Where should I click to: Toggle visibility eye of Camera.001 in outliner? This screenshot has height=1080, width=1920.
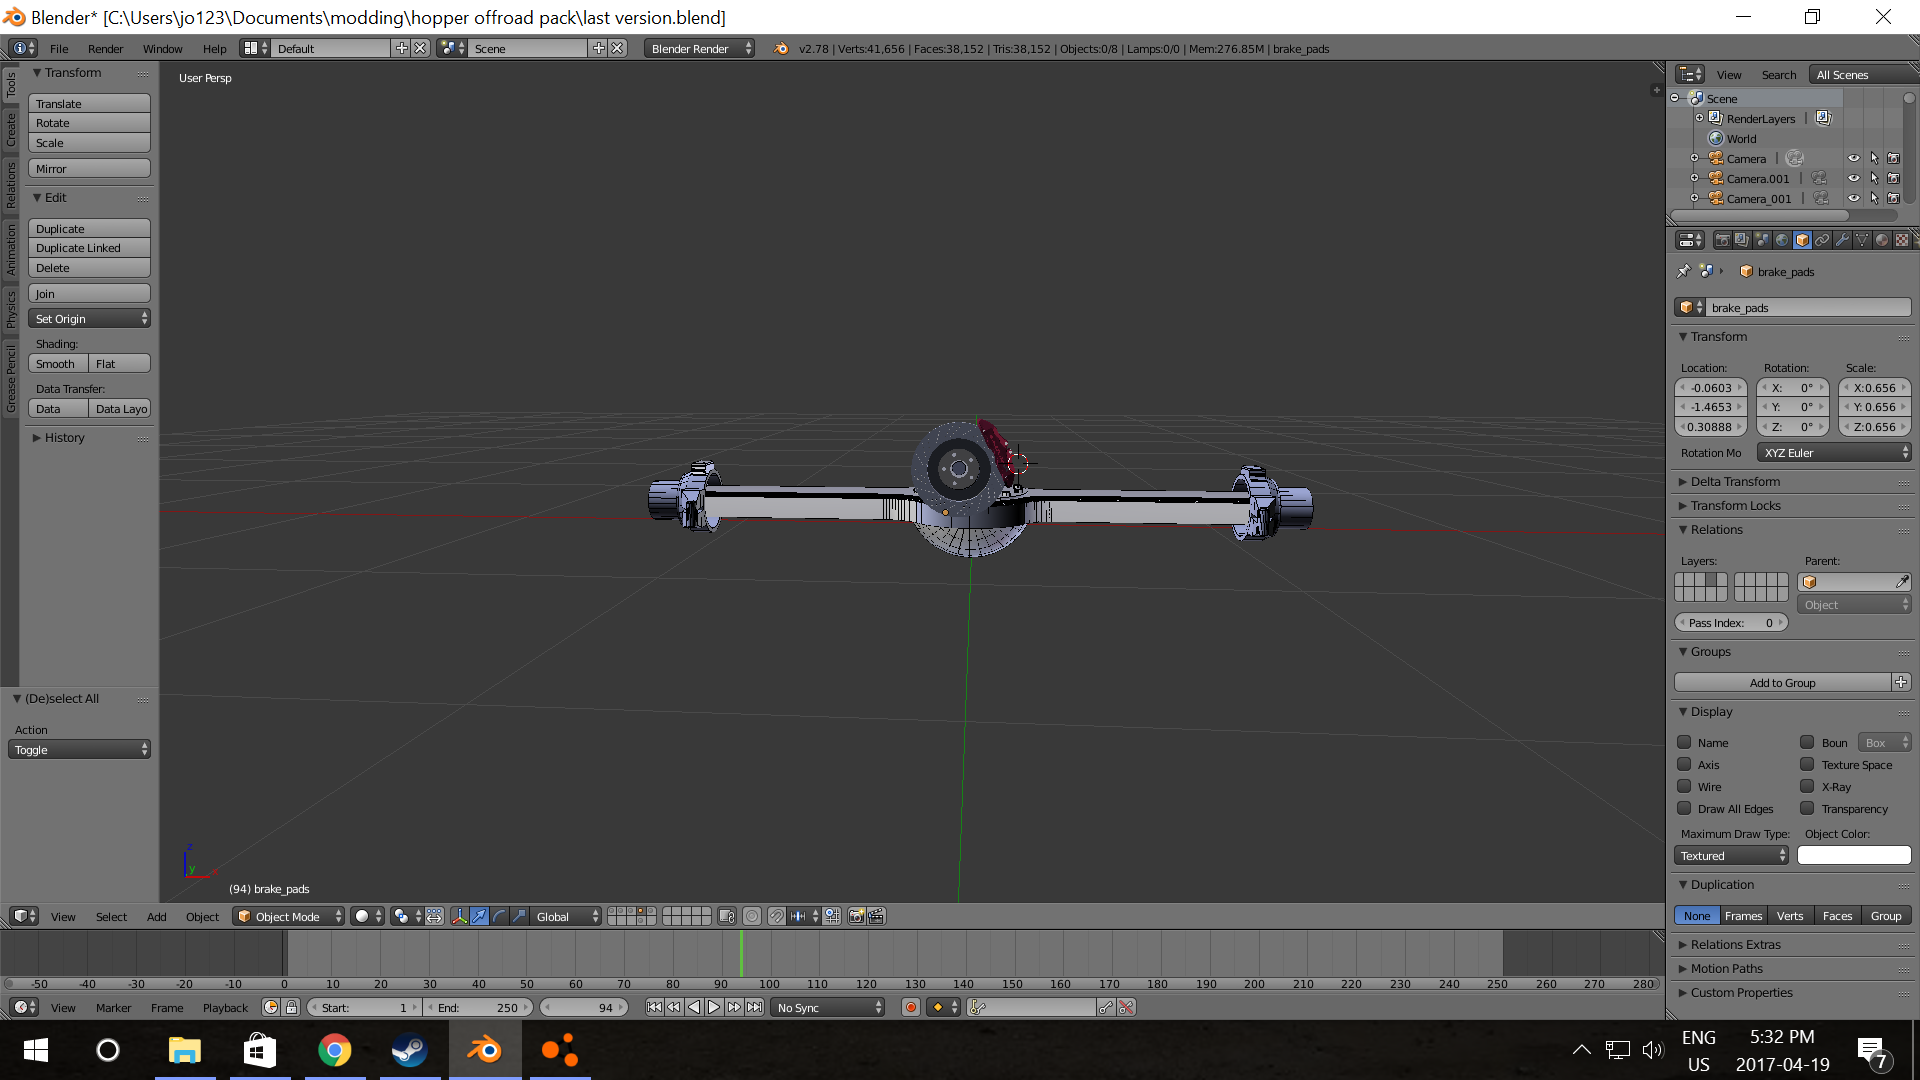pyautogui.click(x=1854, y=178)
